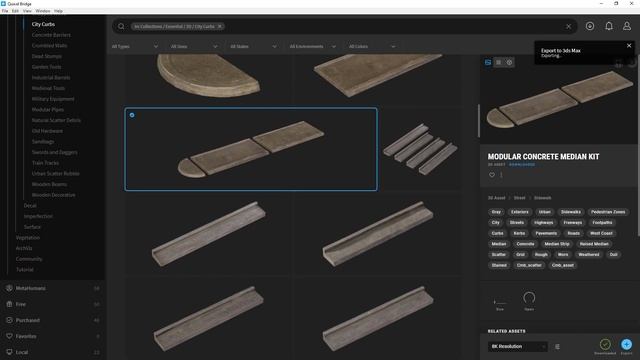Viewport: 640px width, 360px height.
Task: Open the Community category
Action: pos(29,259)
